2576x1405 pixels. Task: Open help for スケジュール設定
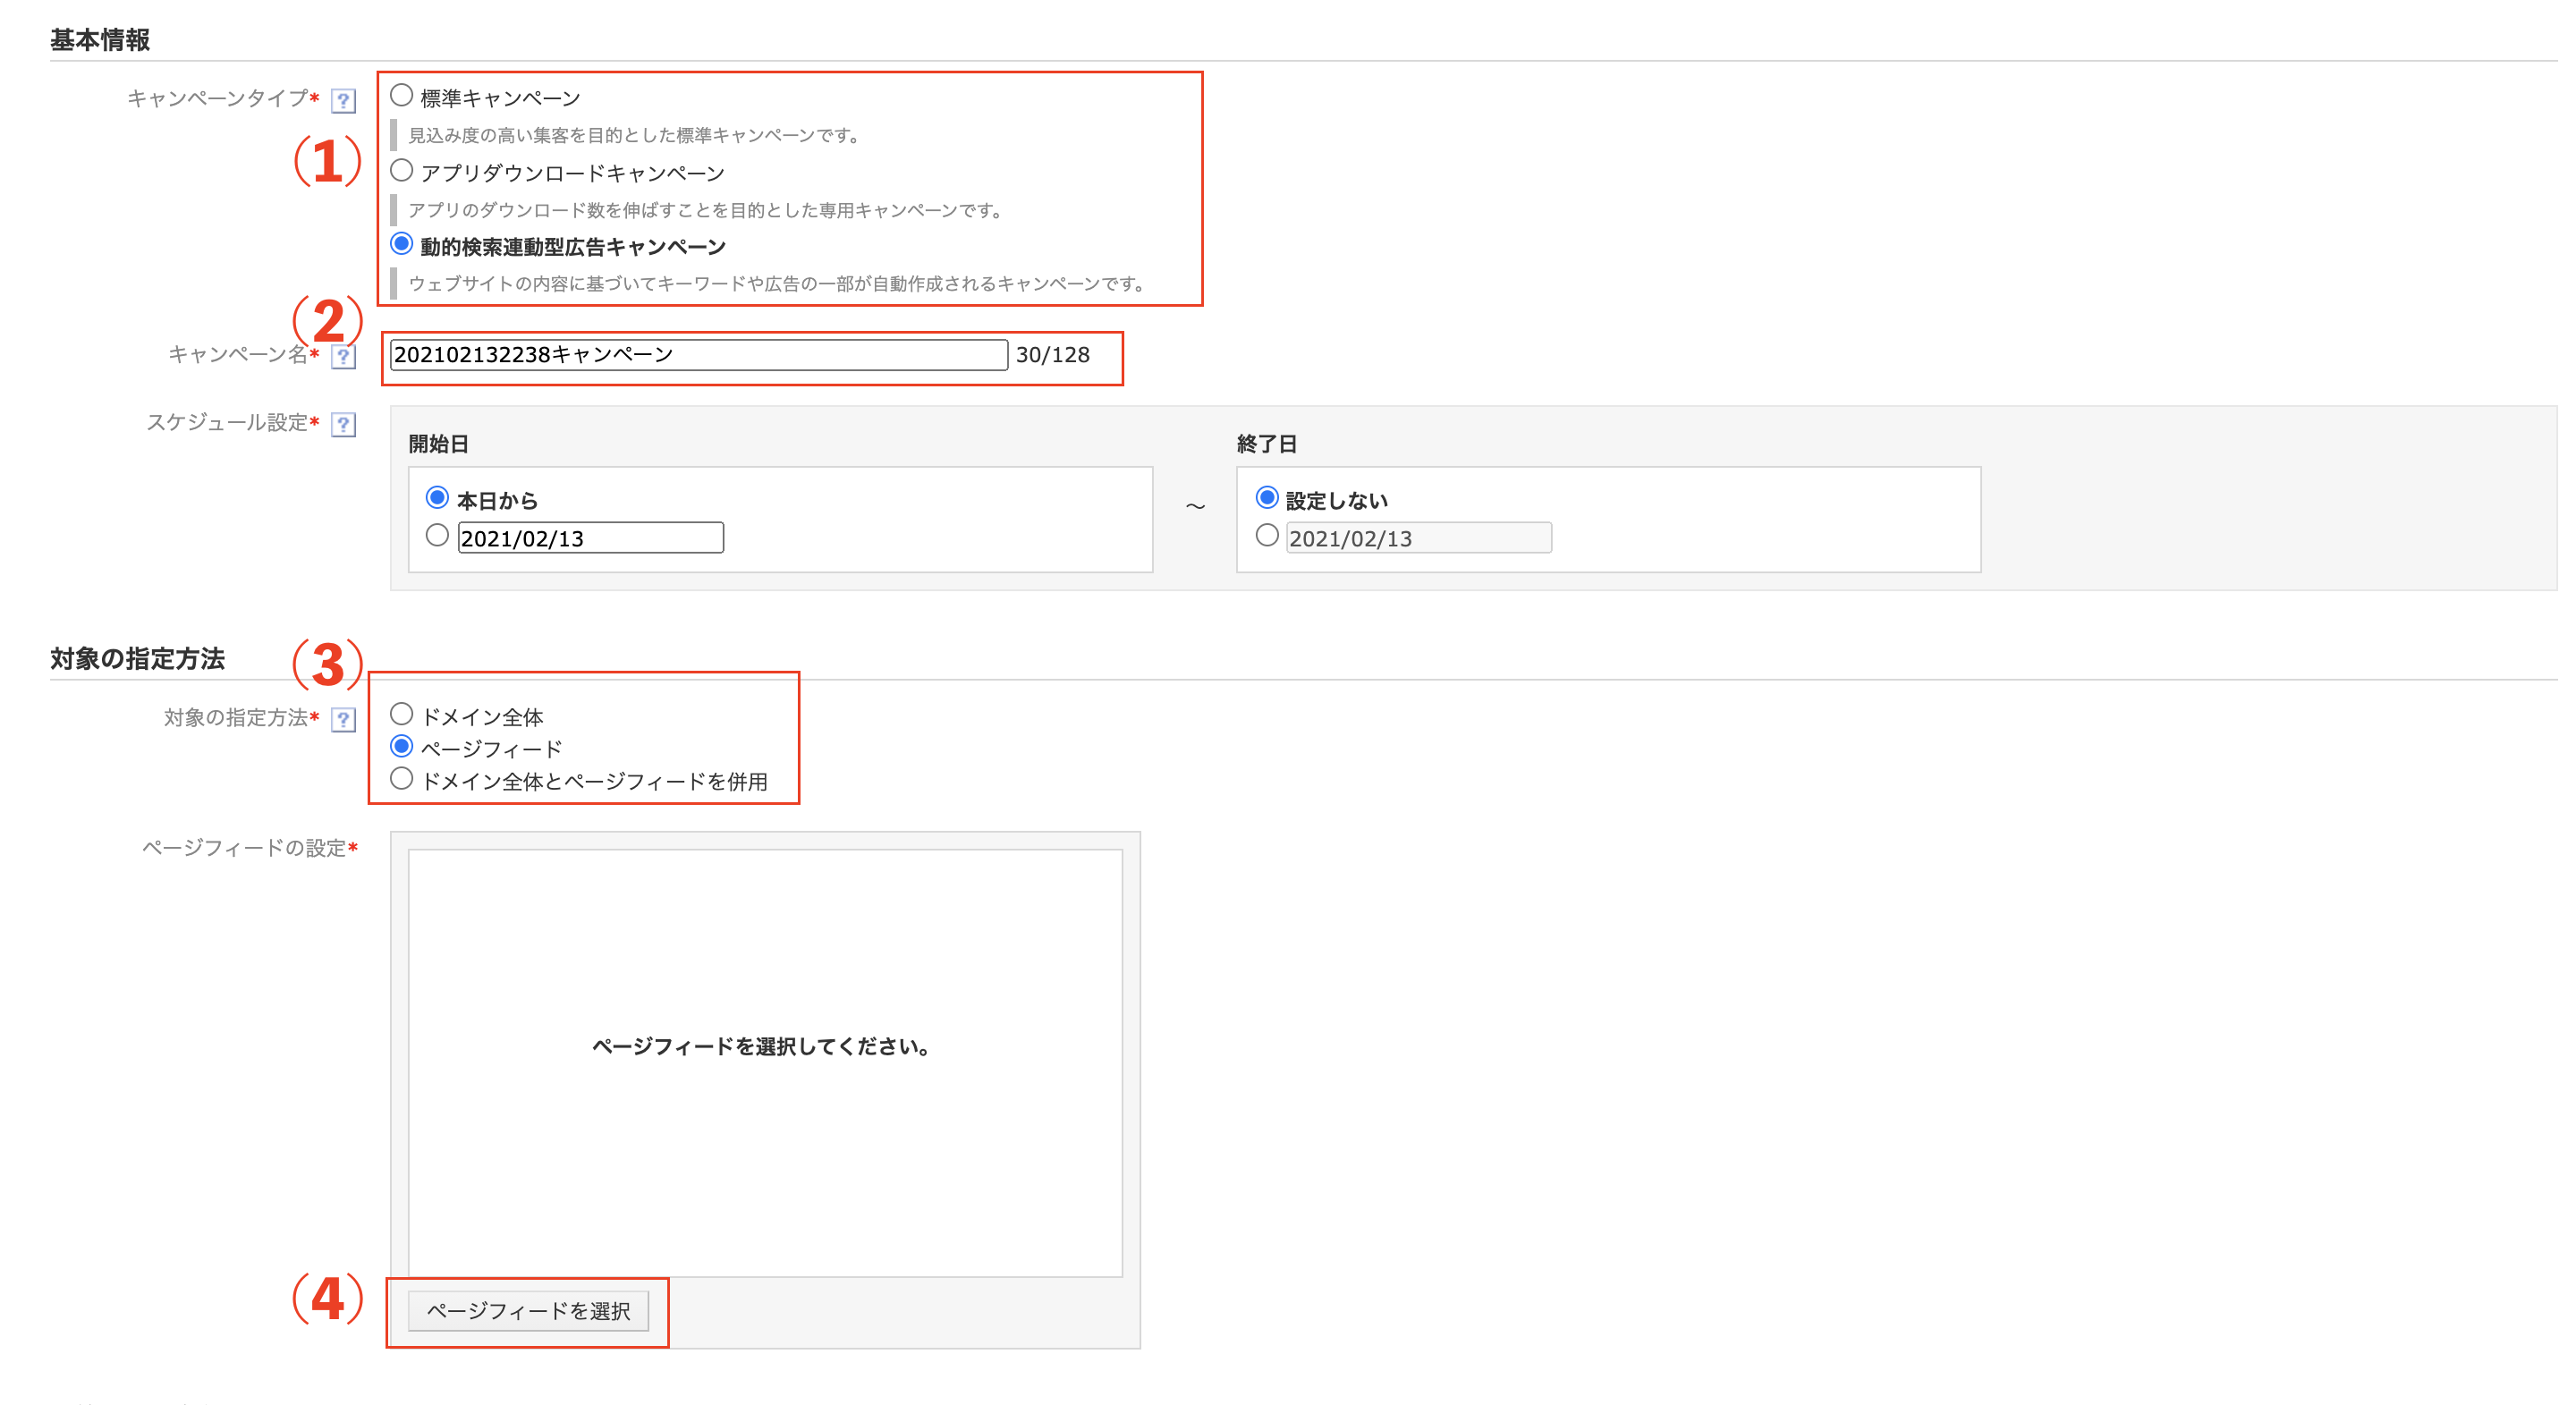(x=344, y=424)
